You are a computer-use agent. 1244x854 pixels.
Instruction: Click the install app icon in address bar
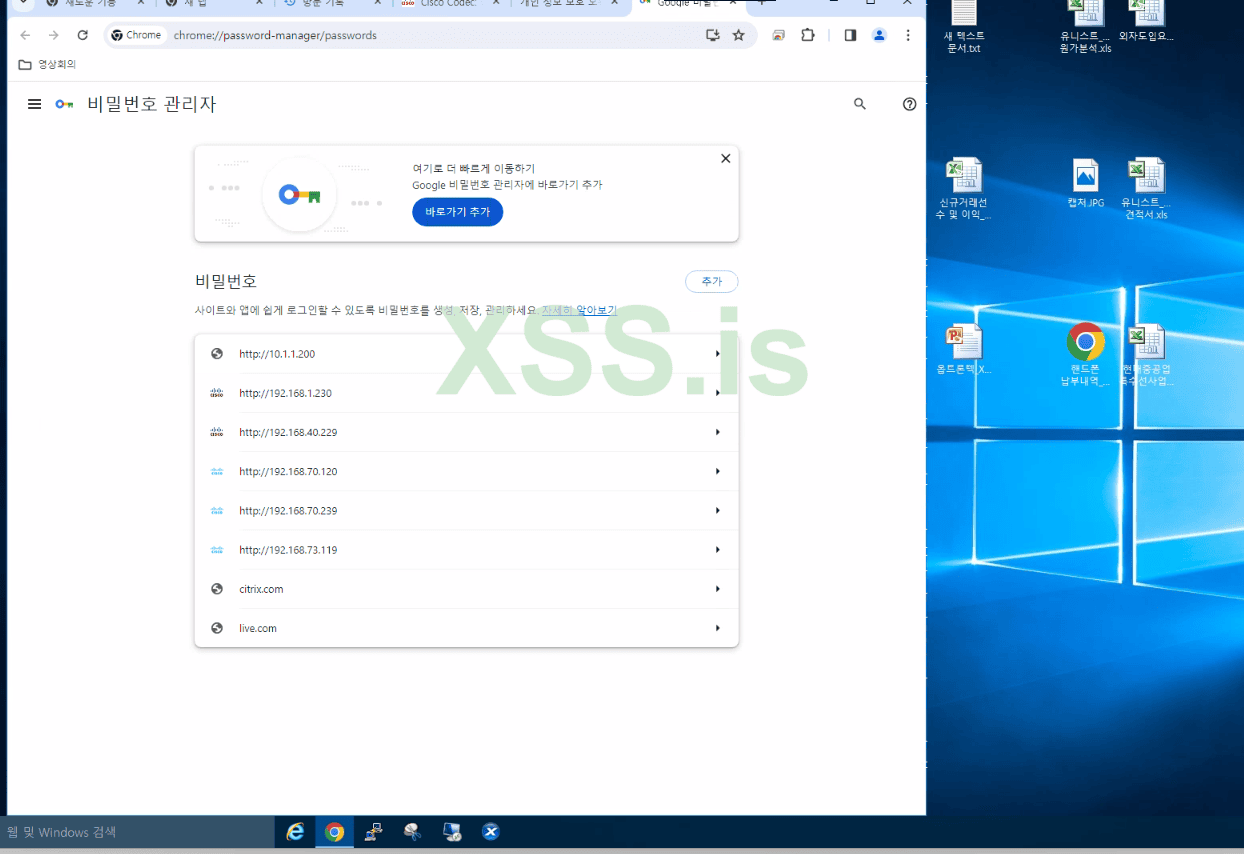click(x=713, y=35)
